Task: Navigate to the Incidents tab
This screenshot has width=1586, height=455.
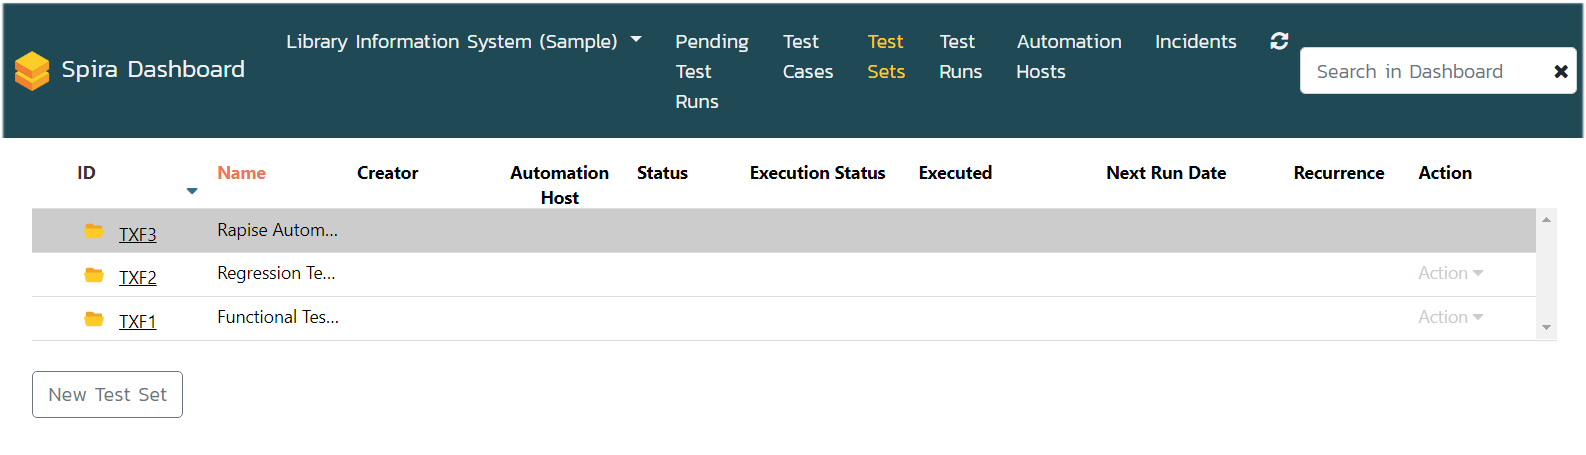Action: point(1195,42)
